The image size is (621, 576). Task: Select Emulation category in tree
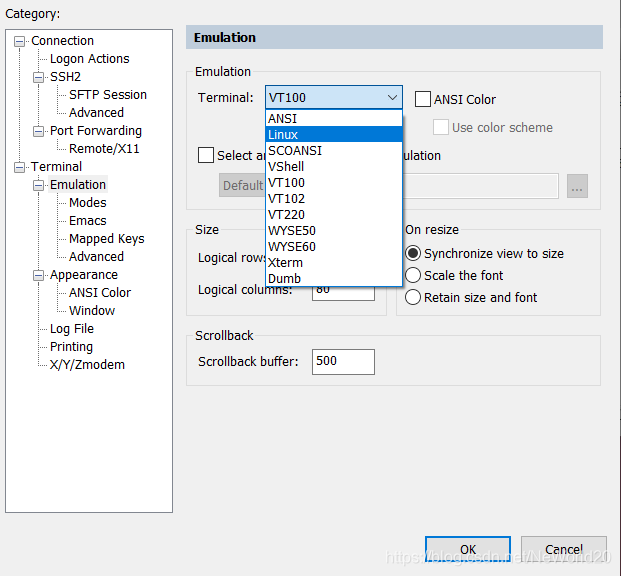[78, 185]
